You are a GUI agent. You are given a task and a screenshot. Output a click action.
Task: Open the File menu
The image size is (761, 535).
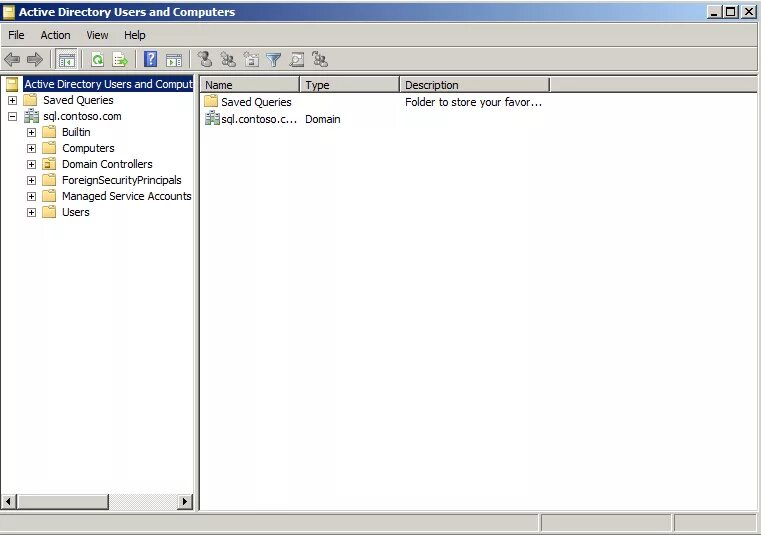[16, 35]
